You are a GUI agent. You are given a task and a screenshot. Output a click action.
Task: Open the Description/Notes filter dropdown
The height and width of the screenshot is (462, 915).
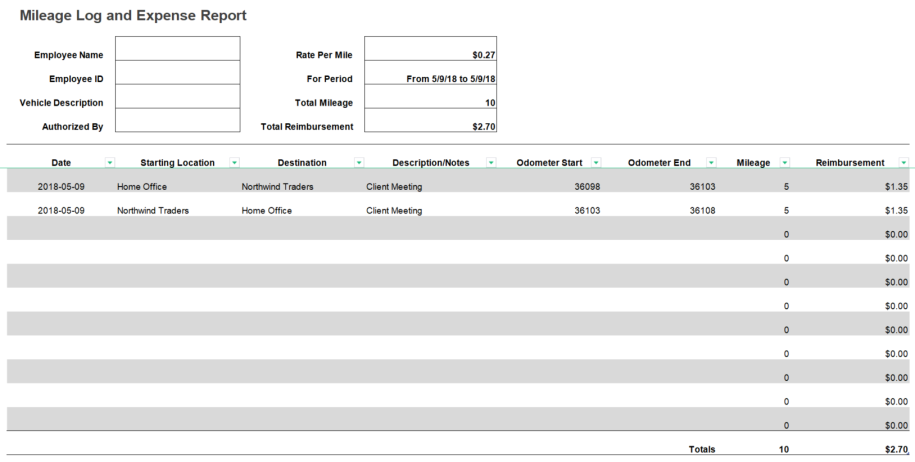[491, 163]
